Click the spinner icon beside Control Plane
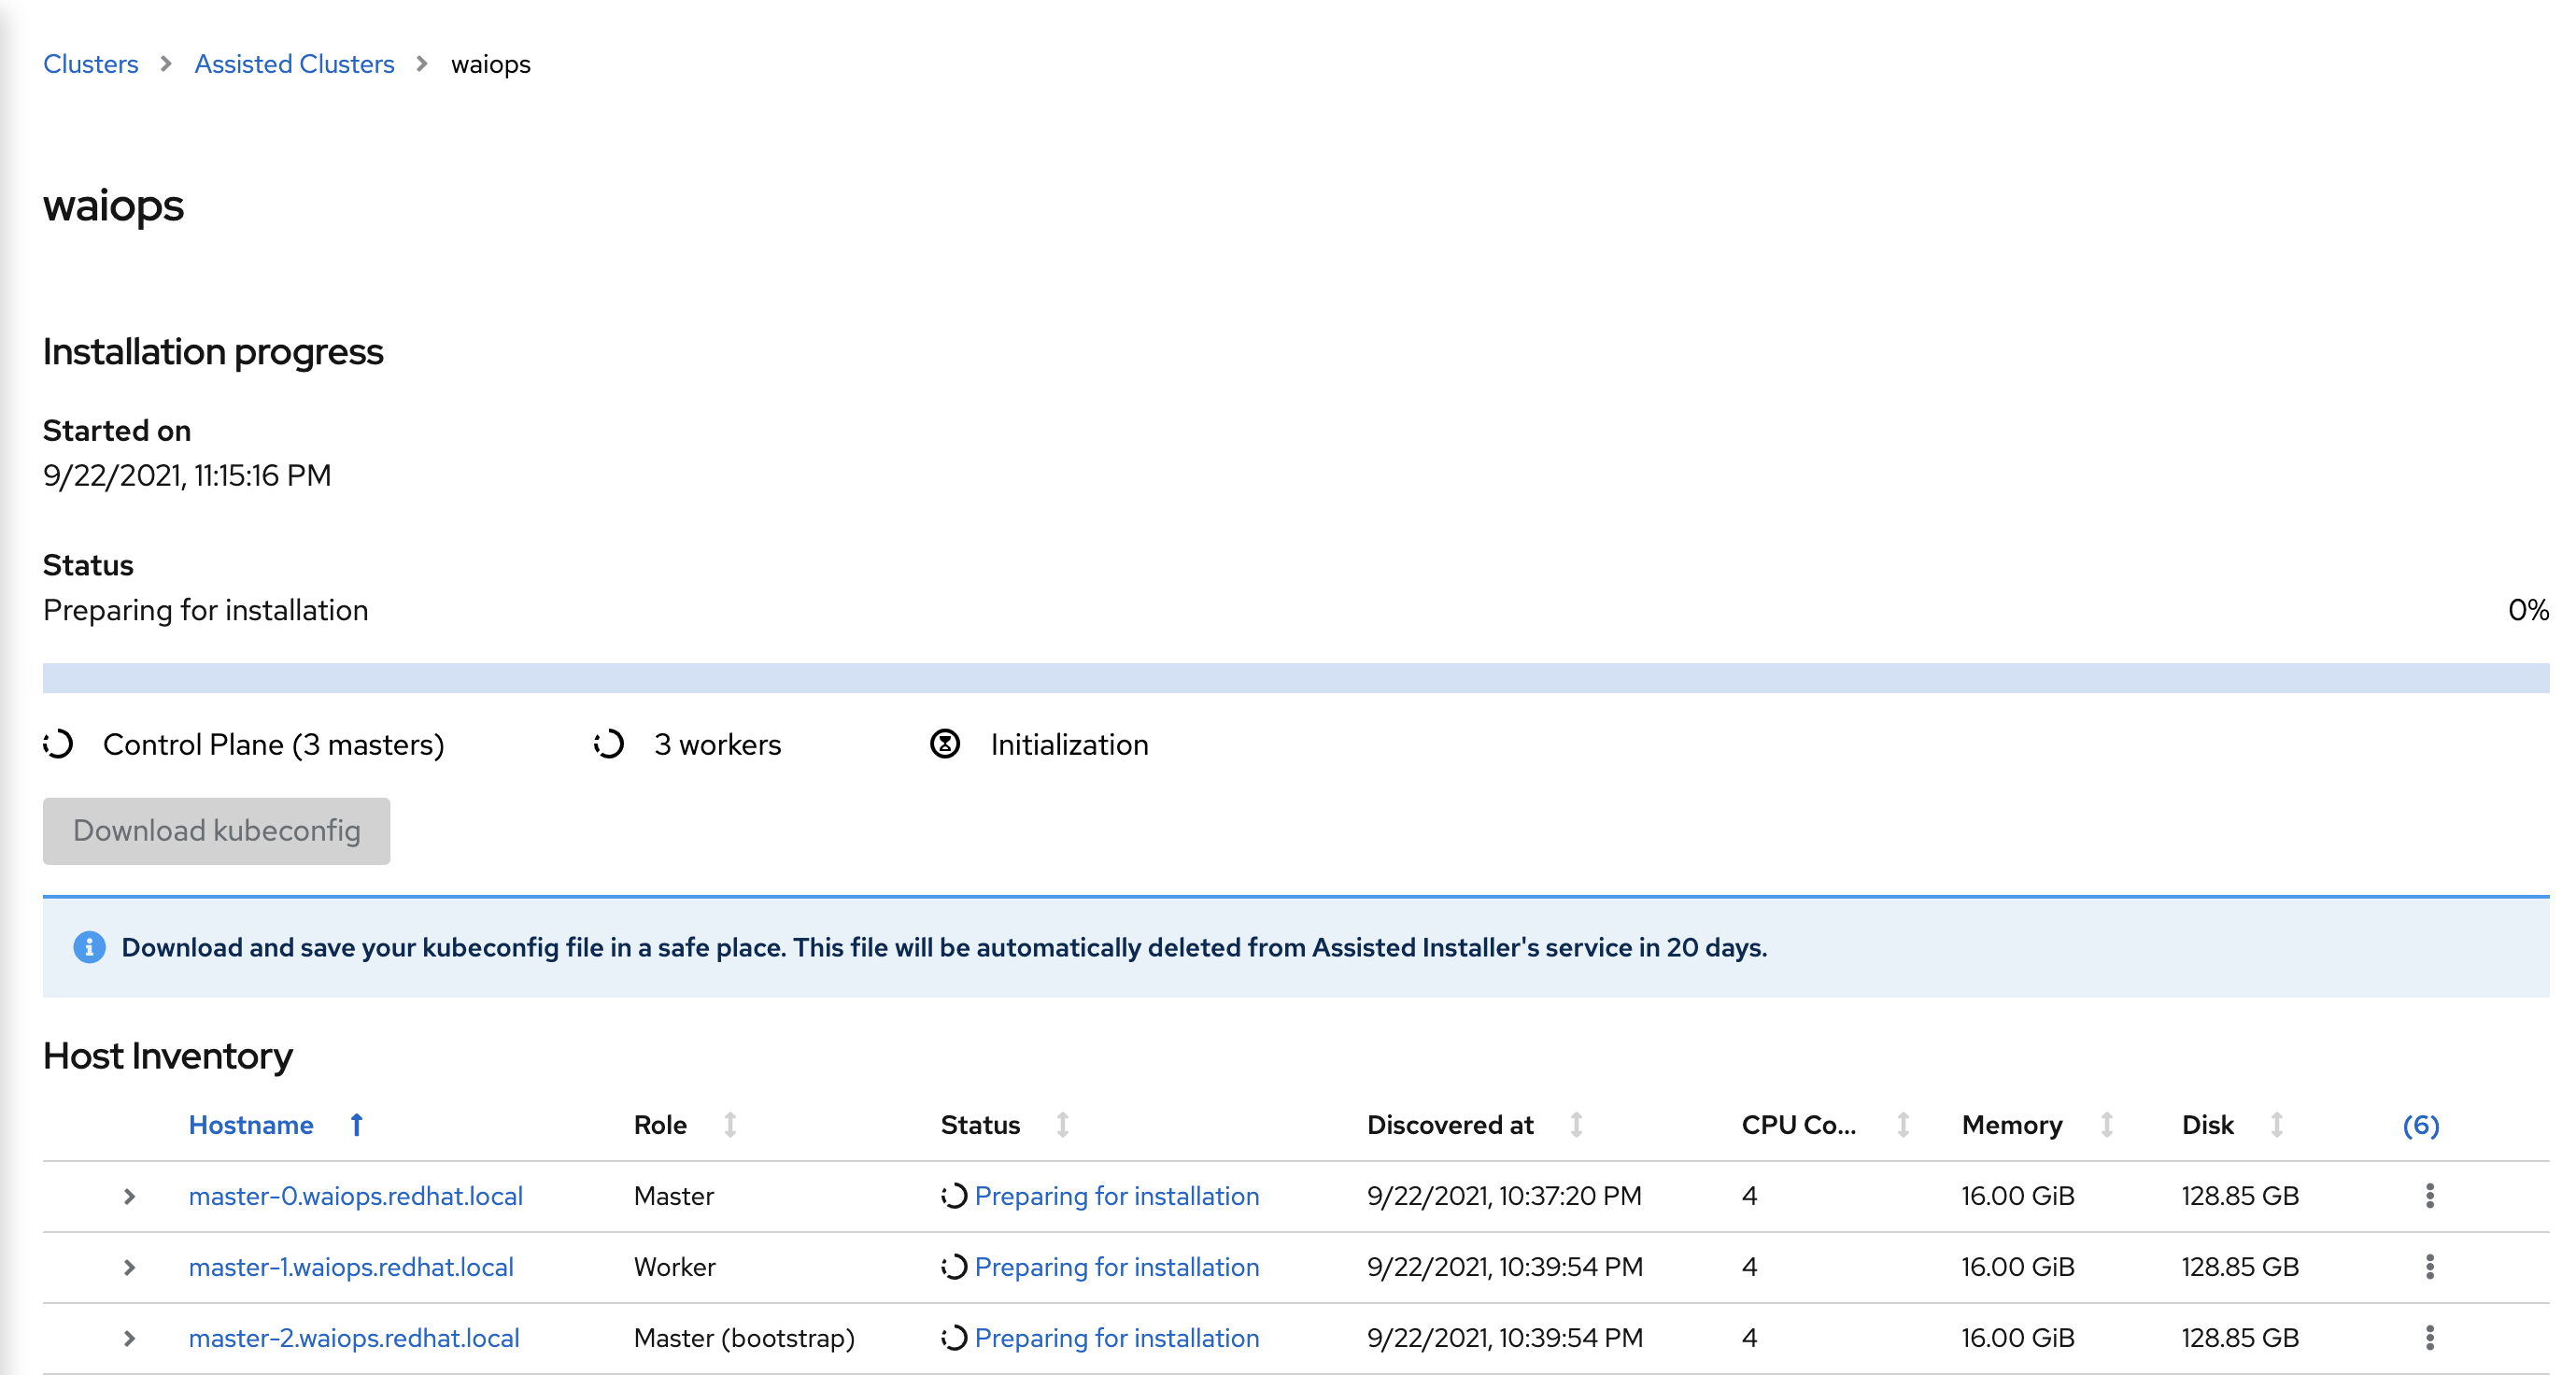Image resolution: width=2576 pixels, height=1375 pixels. coord(58,744)
